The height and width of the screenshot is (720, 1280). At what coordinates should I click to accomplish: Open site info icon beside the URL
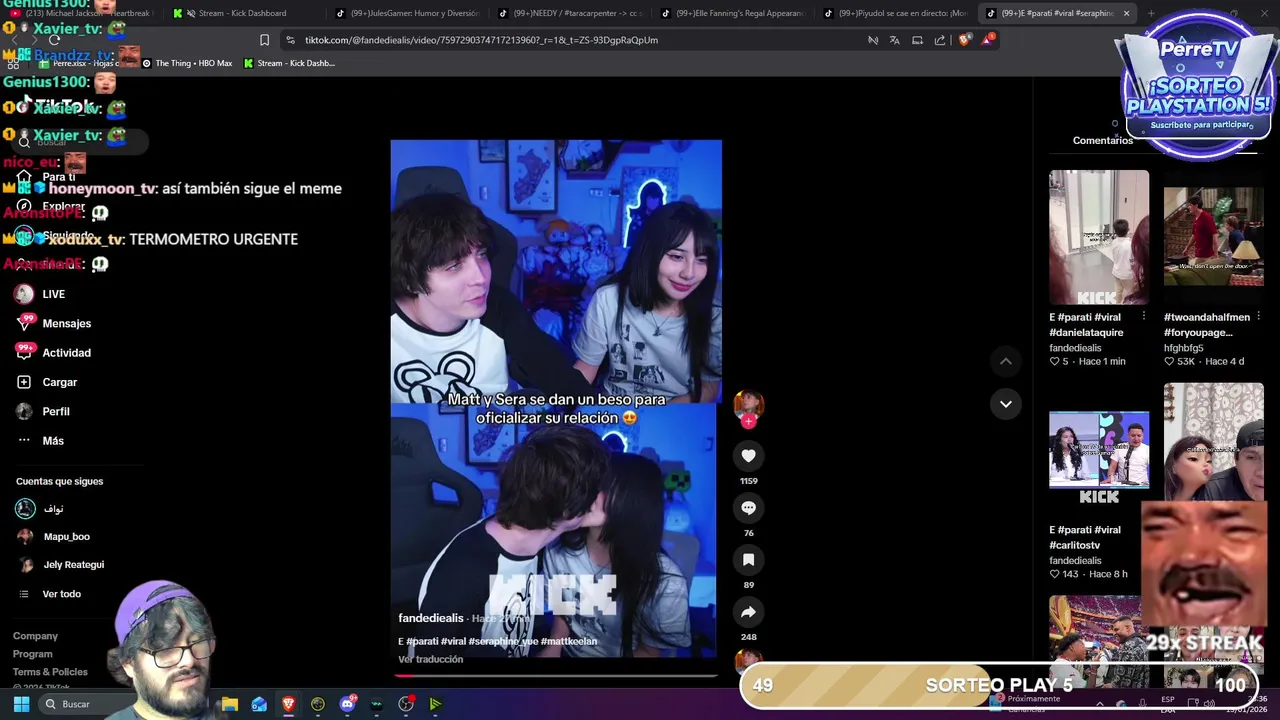click(290, 40)
